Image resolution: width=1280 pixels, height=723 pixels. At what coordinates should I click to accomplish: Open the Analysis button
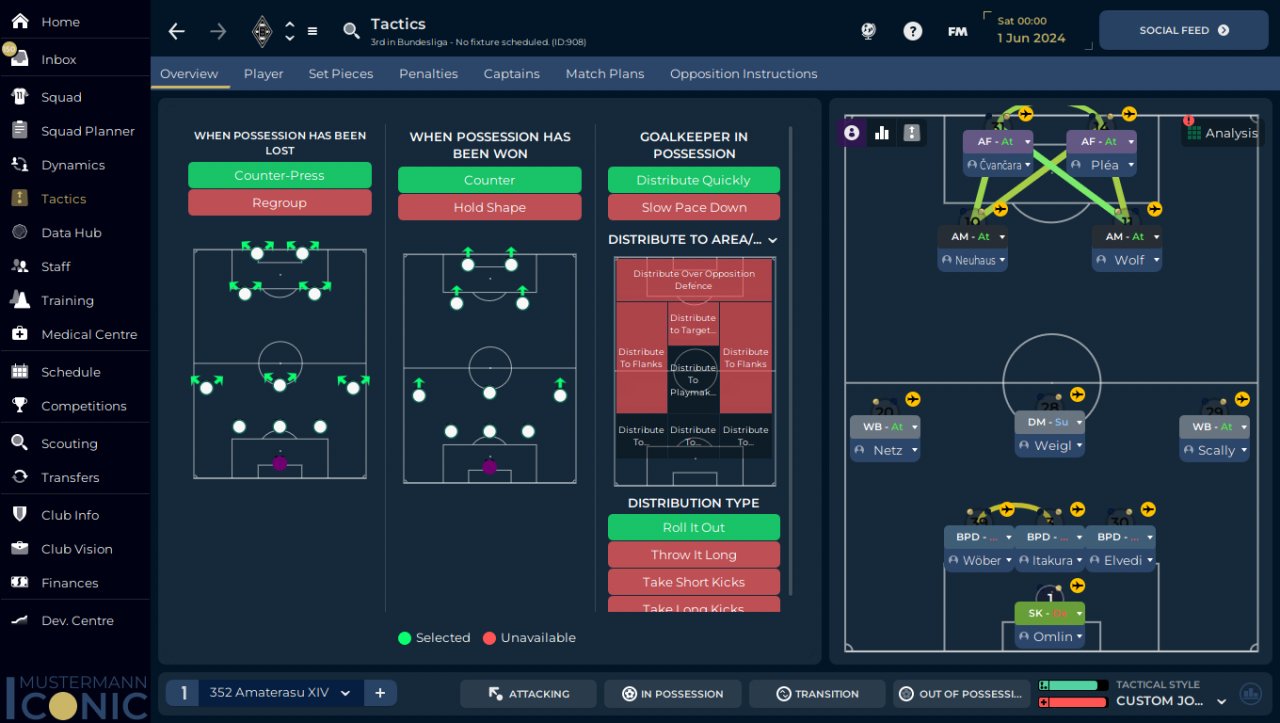[x=1222, y=133]
